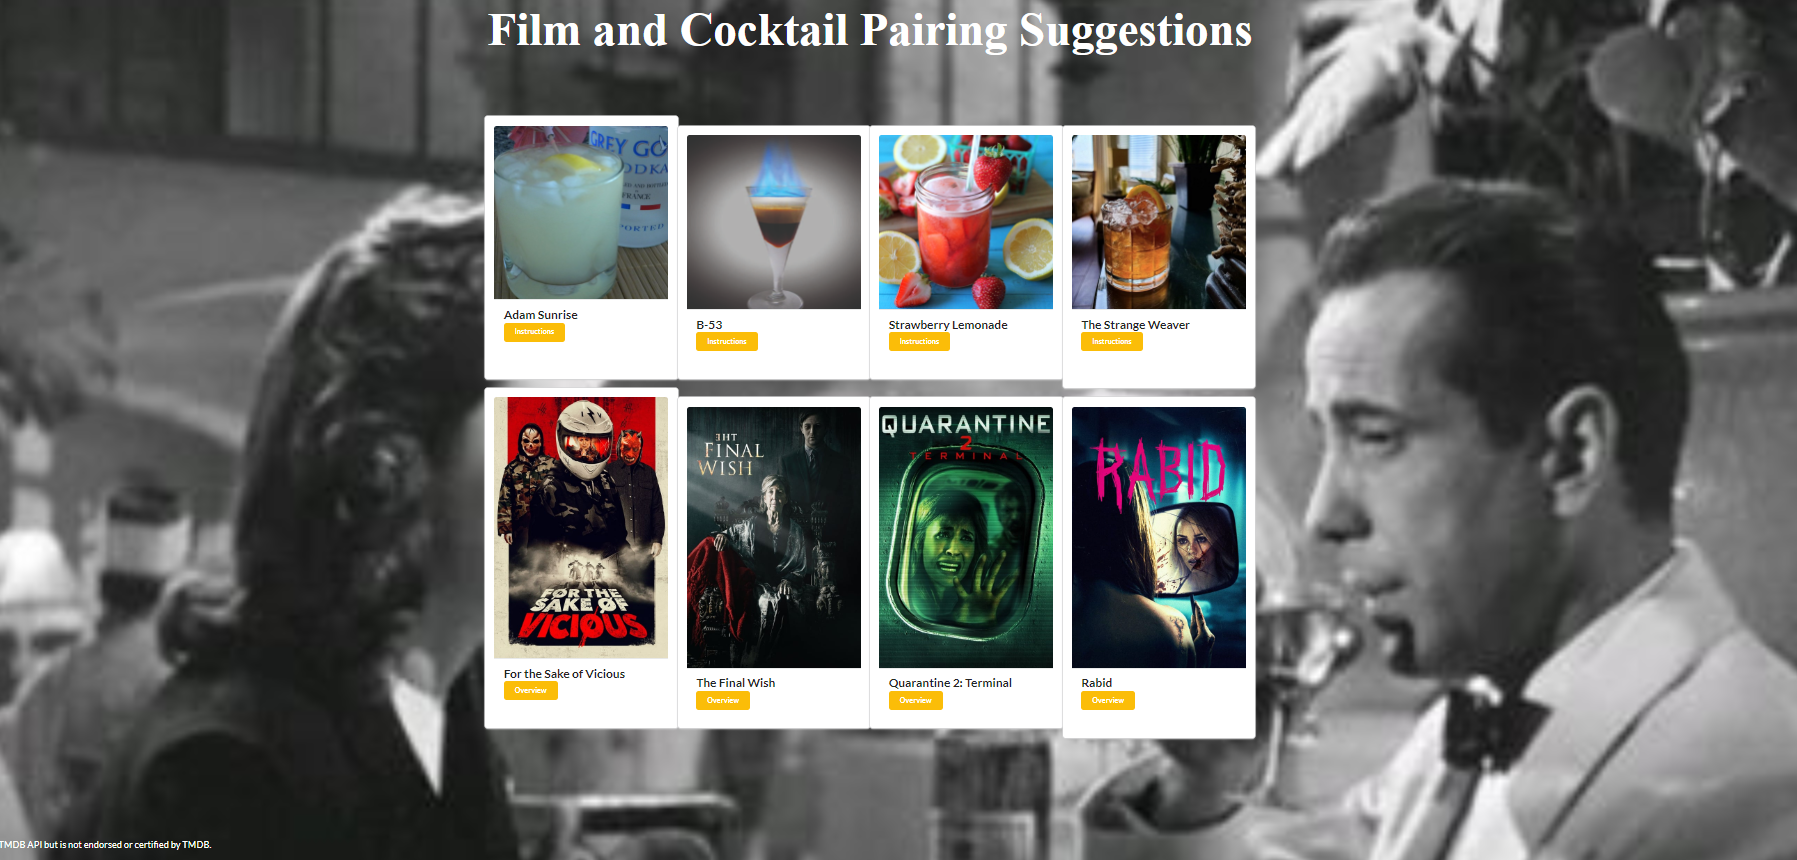The image size is (1797, 860).
Task: Click the Film and Cocktail Pairing Suggestions heading
Action: (x=870, y=30)
